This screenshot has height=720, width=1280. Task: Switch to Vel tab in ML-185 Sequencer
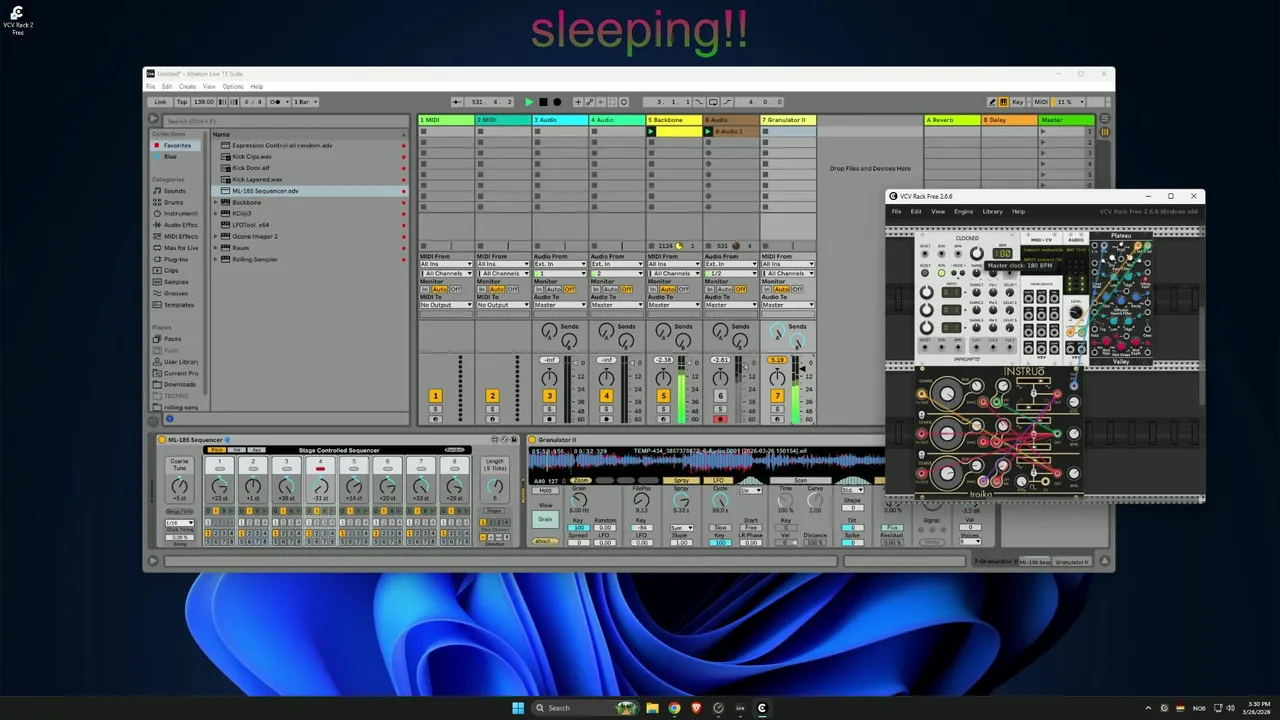[239, 450]
